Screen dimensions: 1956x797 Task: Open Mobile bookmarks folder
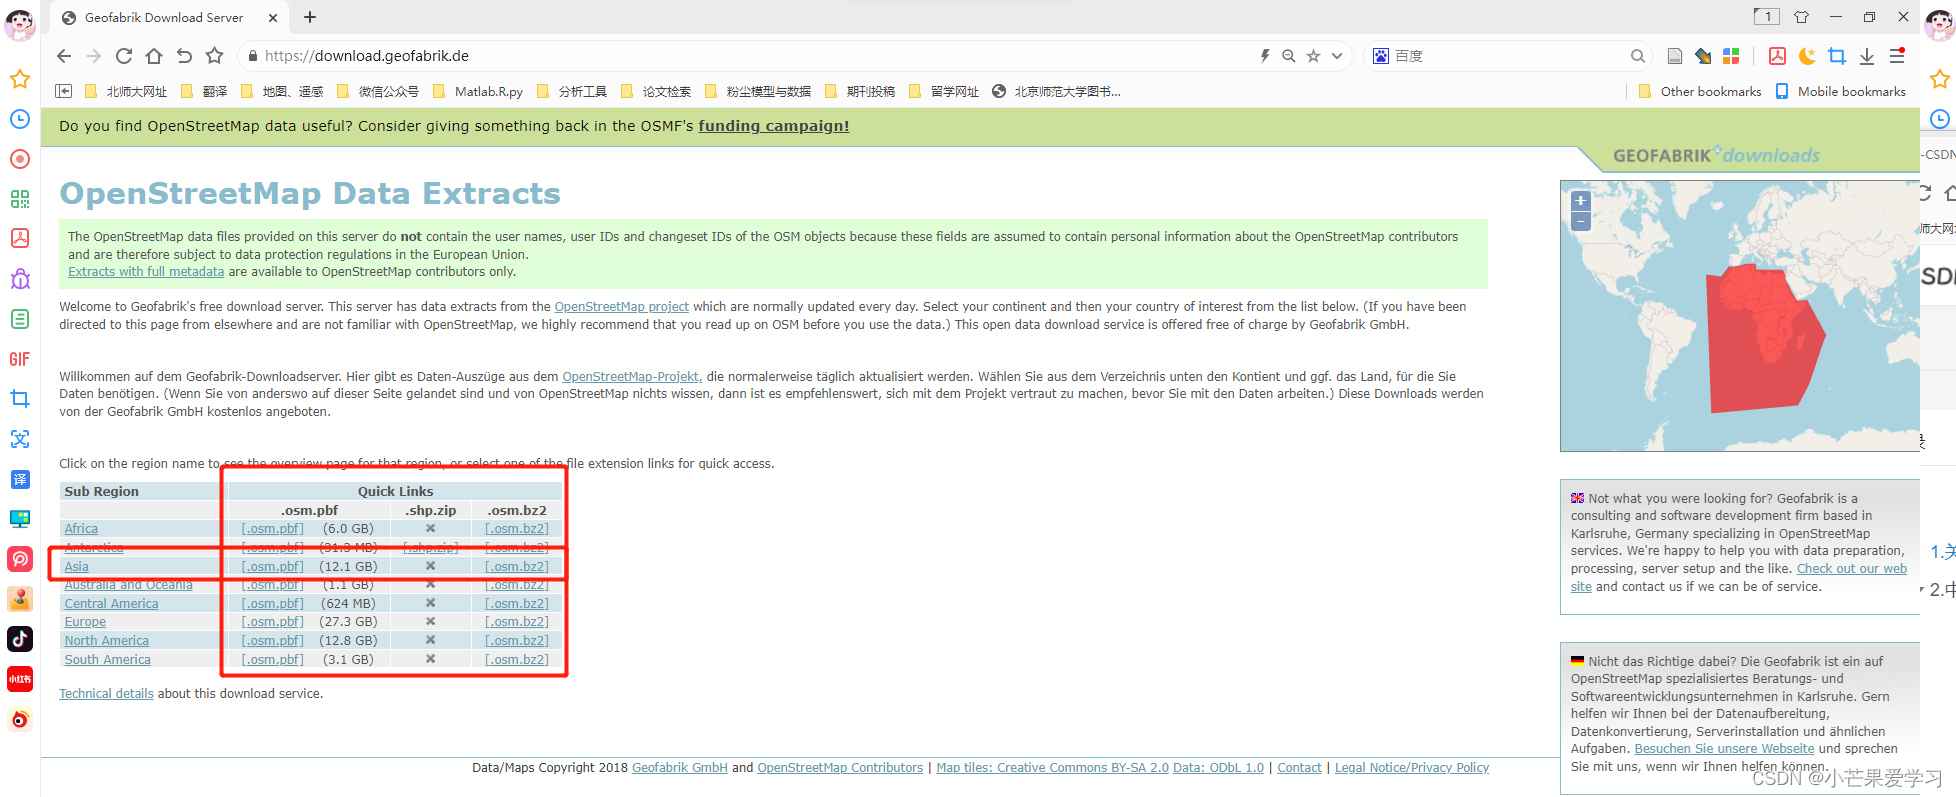[1841, 91]
